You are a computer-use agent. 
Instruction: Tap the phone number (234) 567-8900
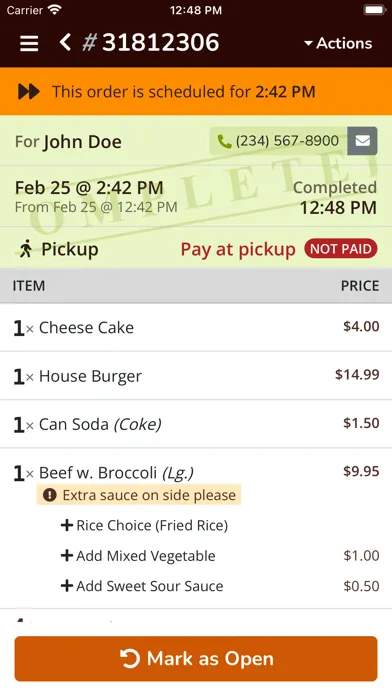[x=287, y=141]
